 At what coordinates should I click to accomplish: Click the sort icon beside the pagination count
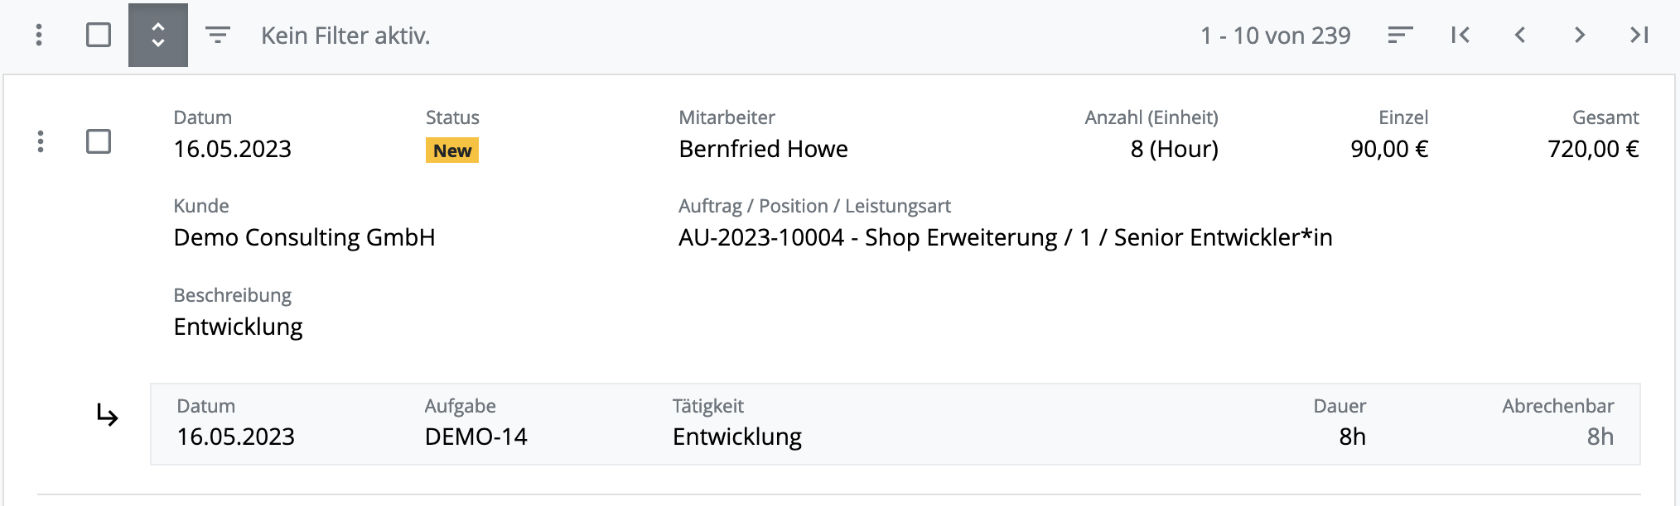1400,35
